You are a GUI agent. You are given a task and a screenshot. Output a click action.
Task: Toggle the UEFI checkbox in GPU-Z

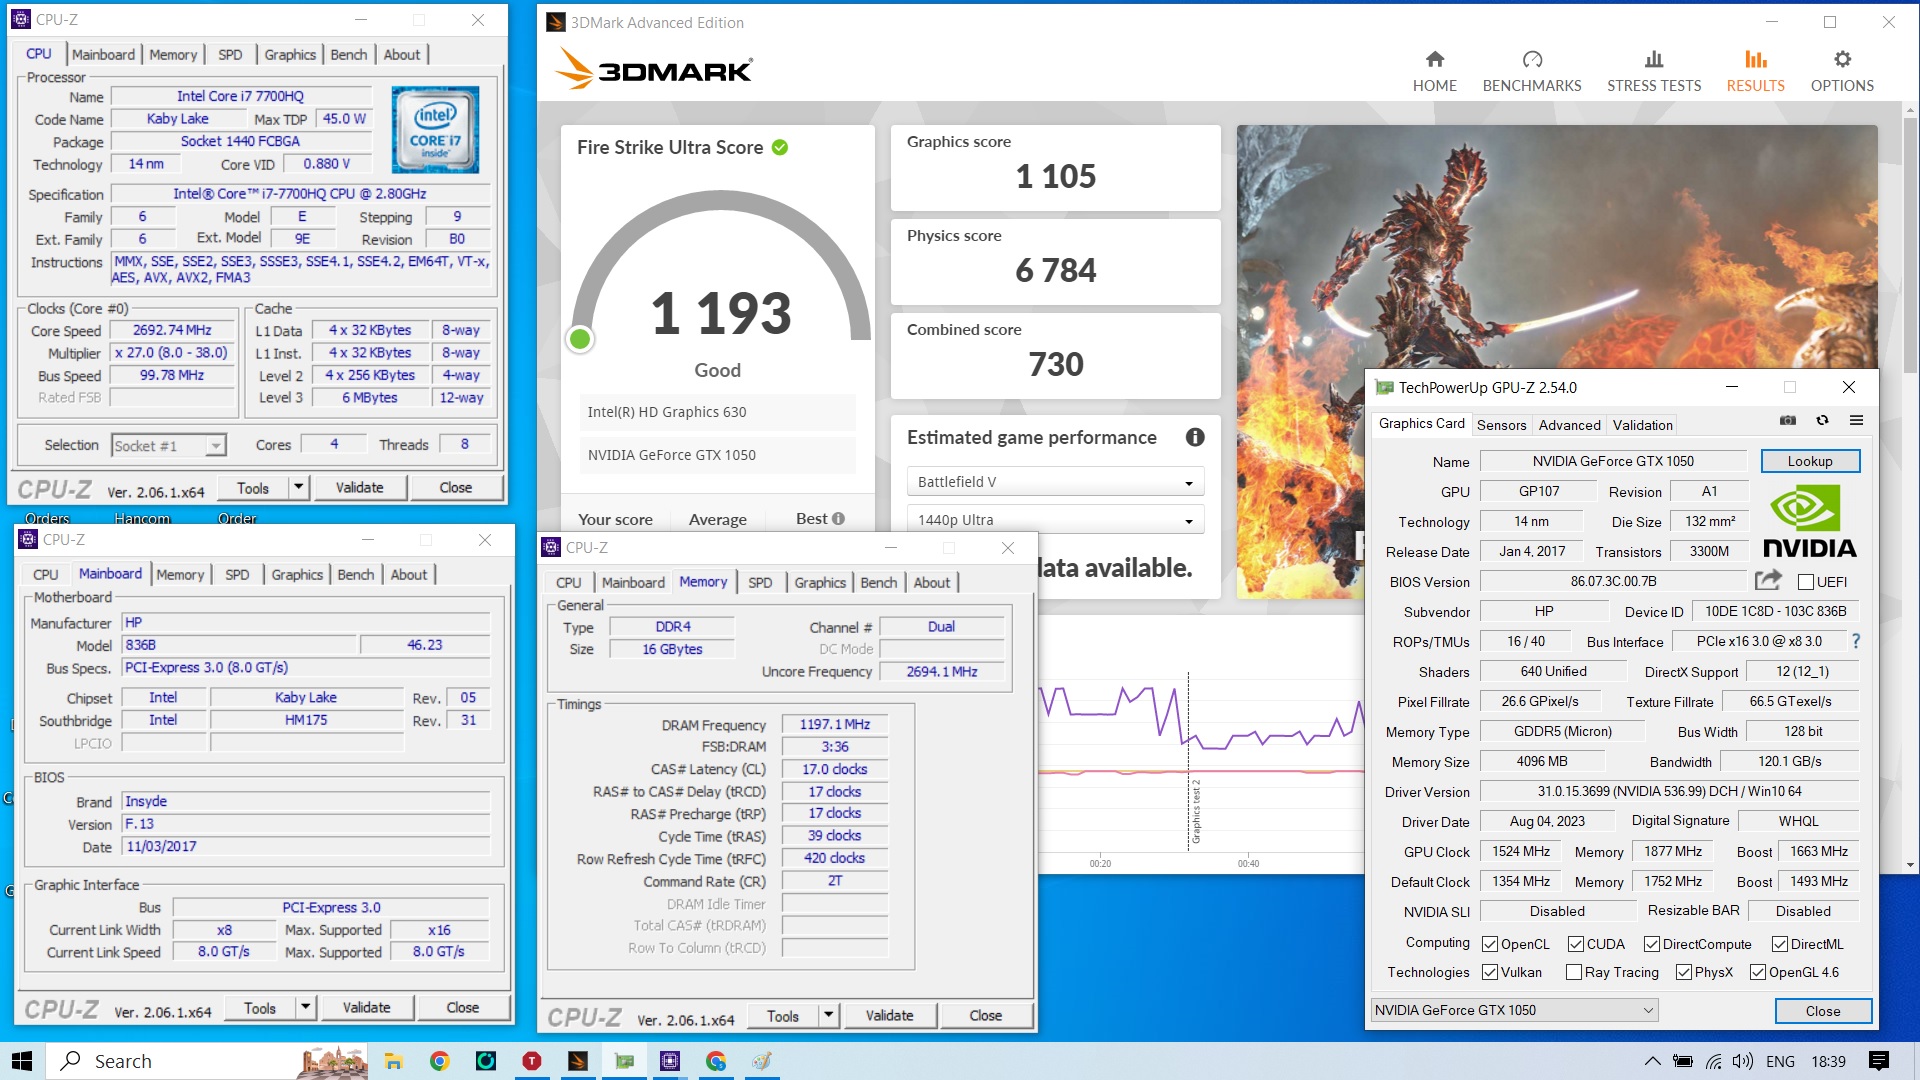(1806, 582)
